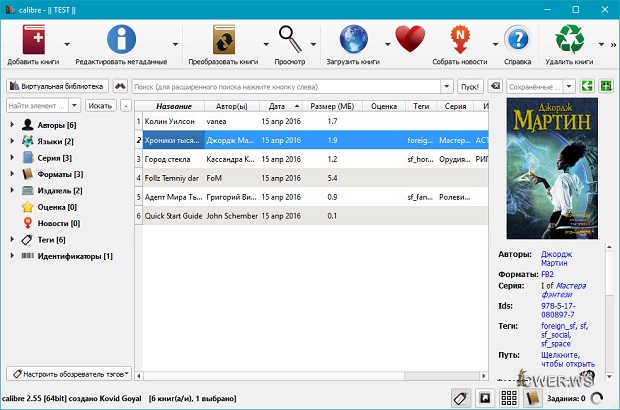Image resolution: width=620 pixels, height=410 pixels.
Task: Toggle the book details panel button
Action: [x=533, y=397]
